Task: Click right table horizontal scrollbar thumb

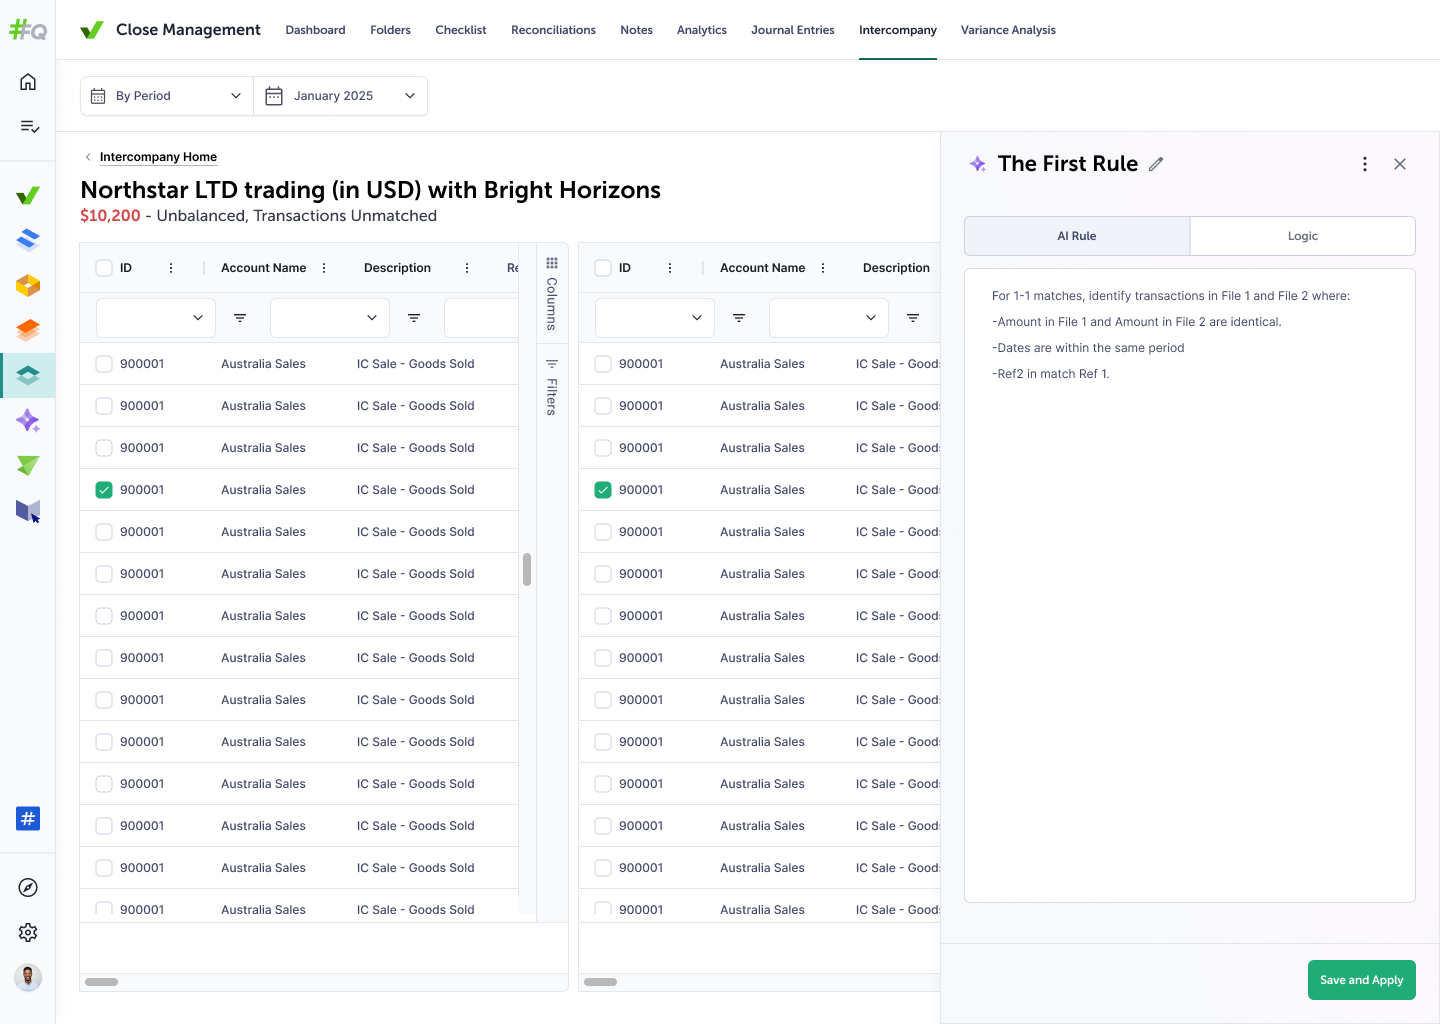Action: point(600,982)
